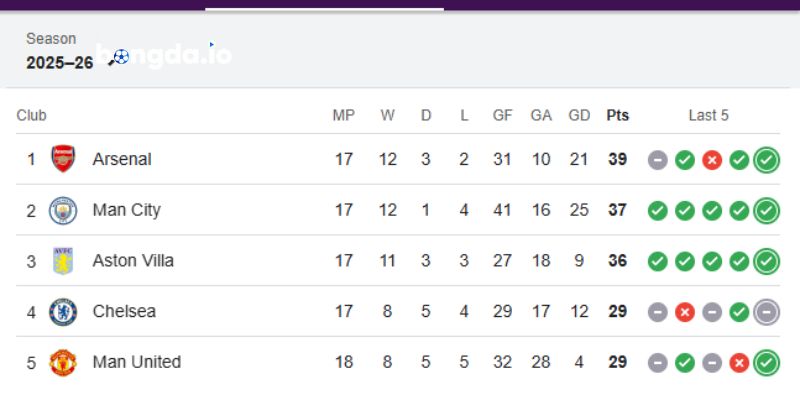Click Arsenal's circled latest win icon

point(767,160)
